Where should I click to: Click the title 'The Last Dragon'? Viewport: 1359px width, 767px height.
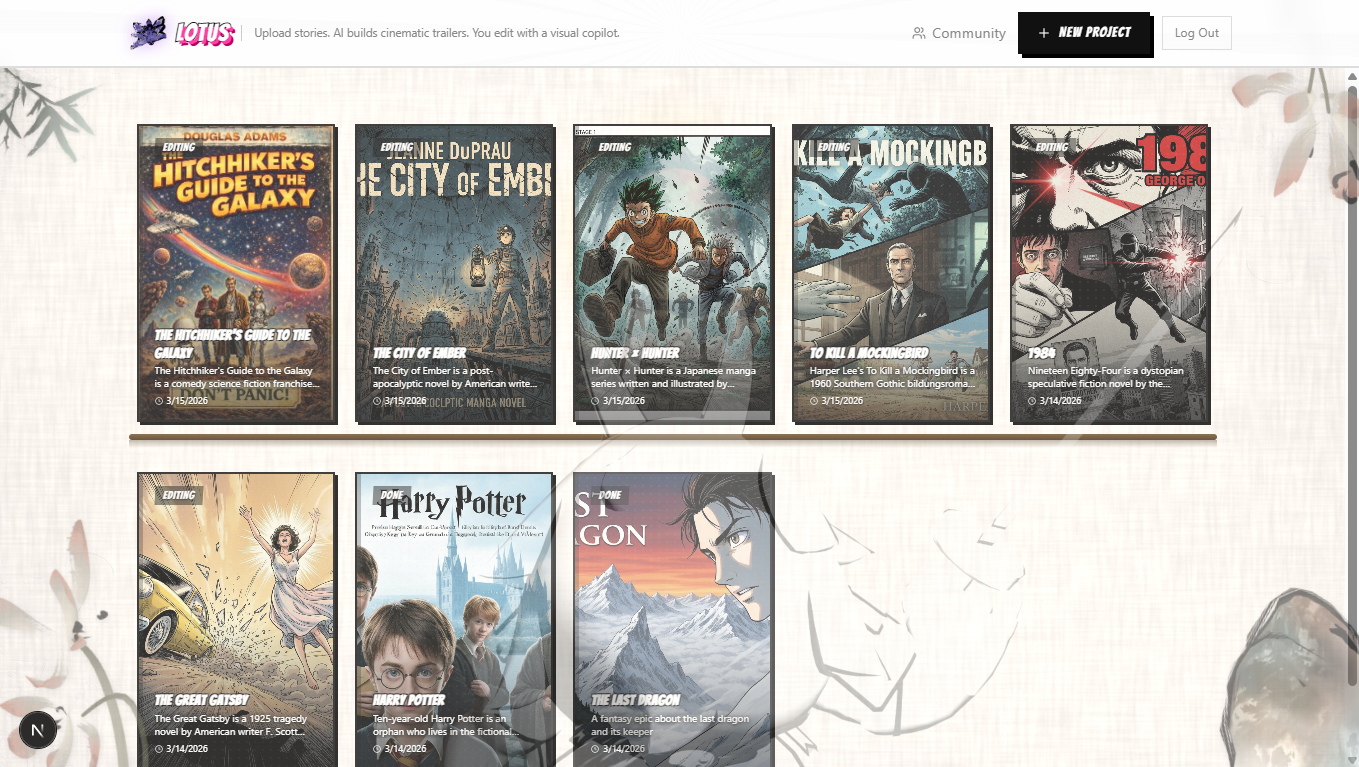[636, 700]
